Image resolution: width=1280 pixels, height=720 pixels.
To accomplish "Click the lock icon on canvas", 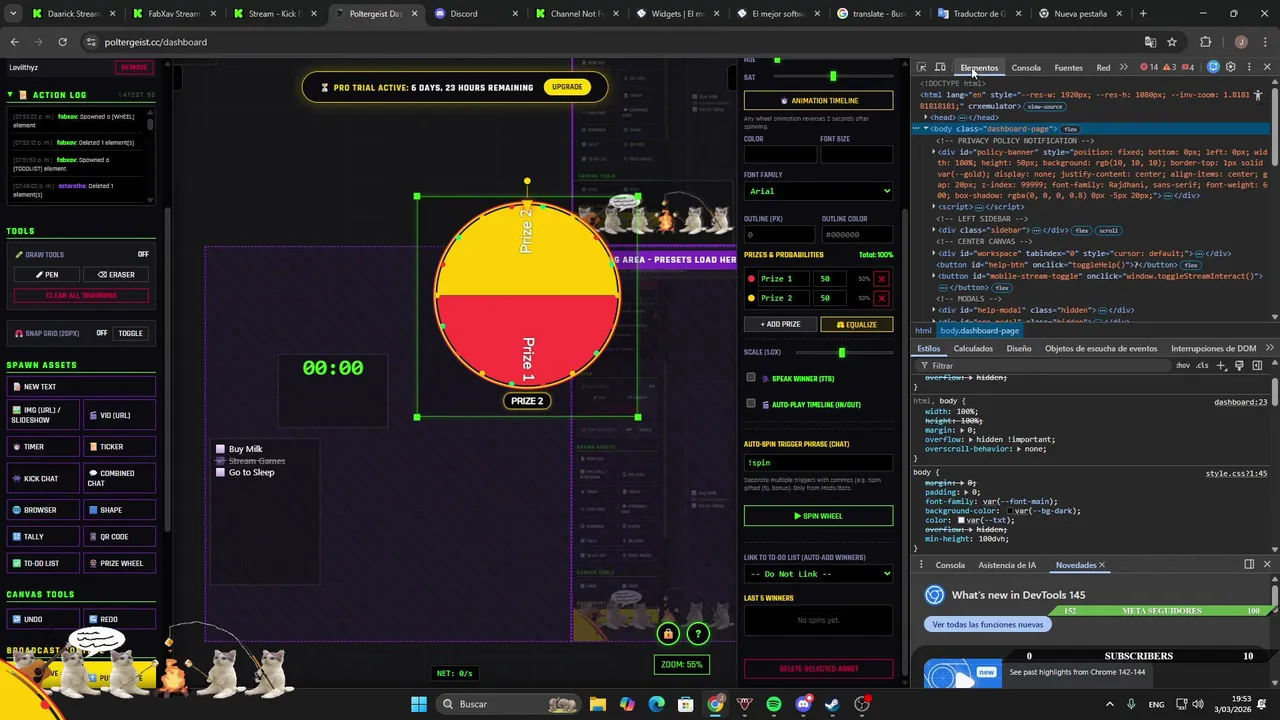I will pos(668,633).
